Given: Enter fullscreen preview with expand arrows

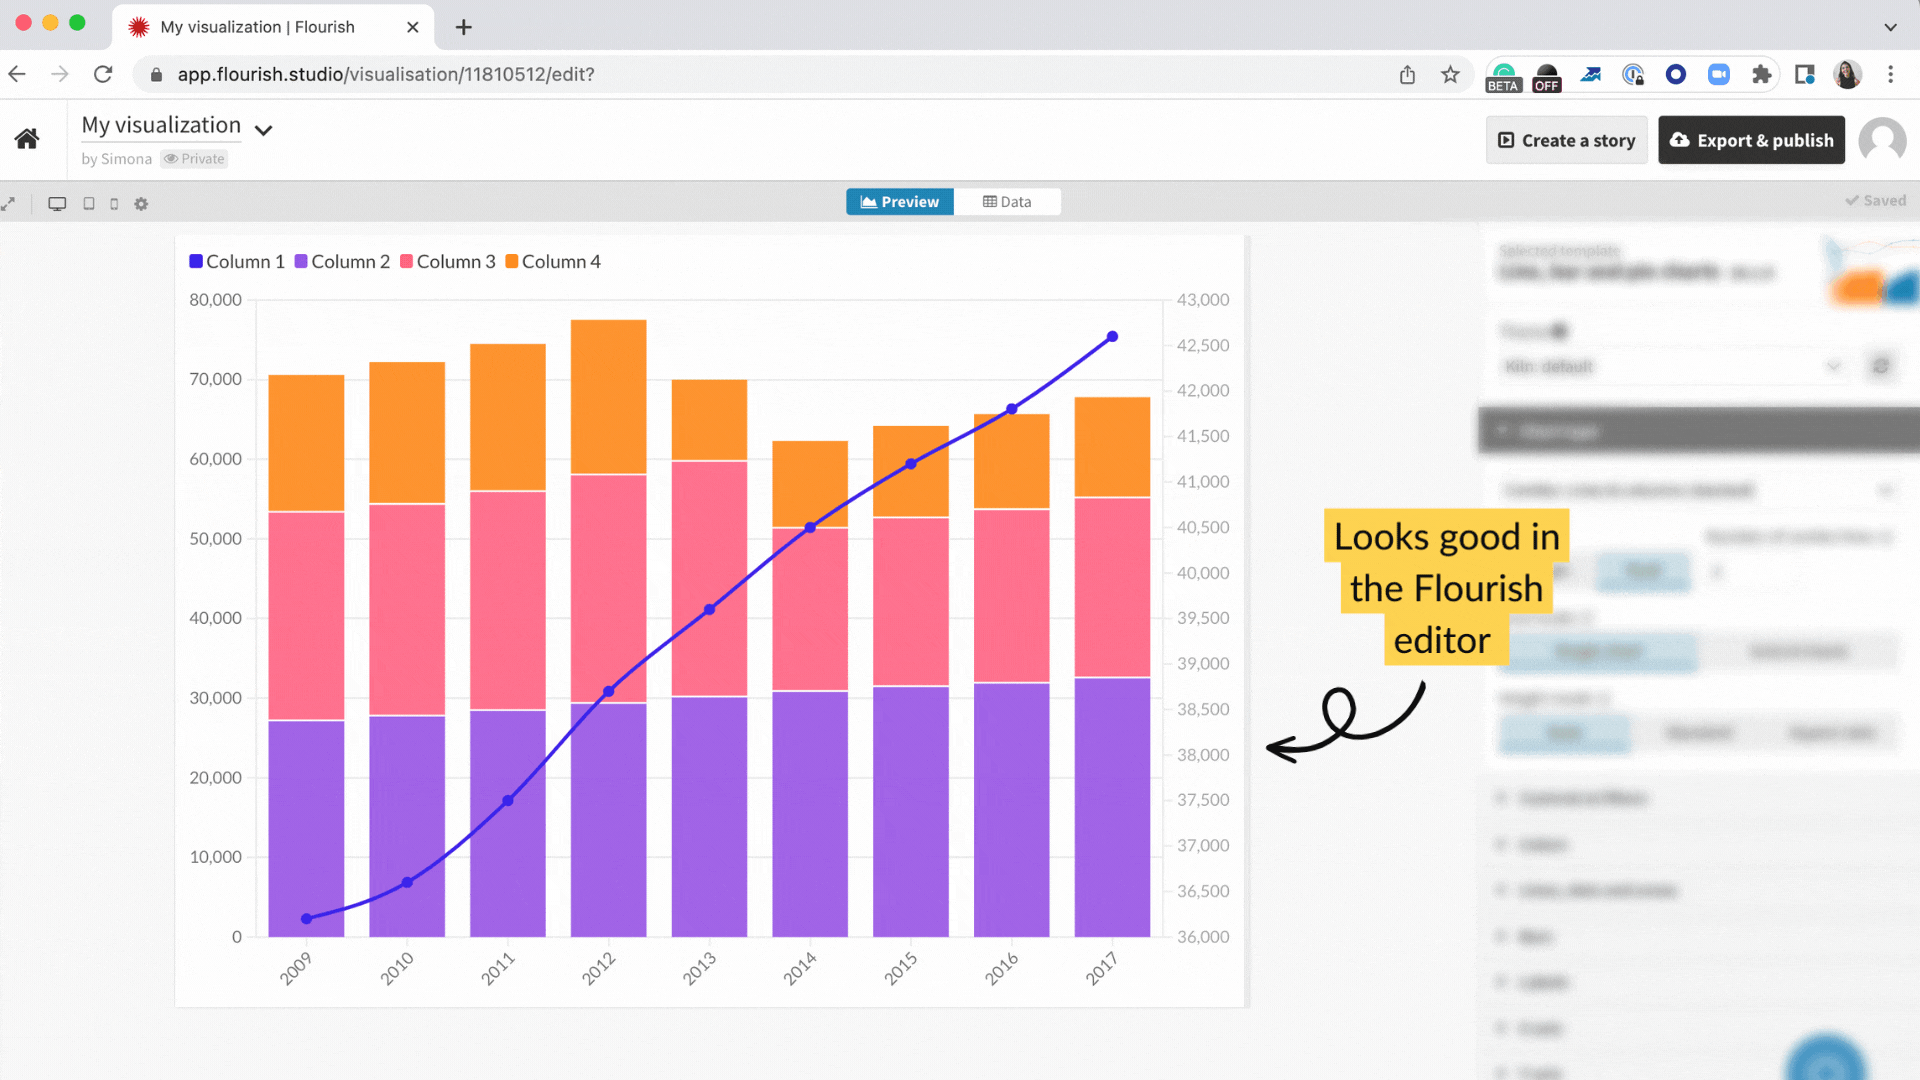Looking at the screenshot, I should tap(9, 204).
